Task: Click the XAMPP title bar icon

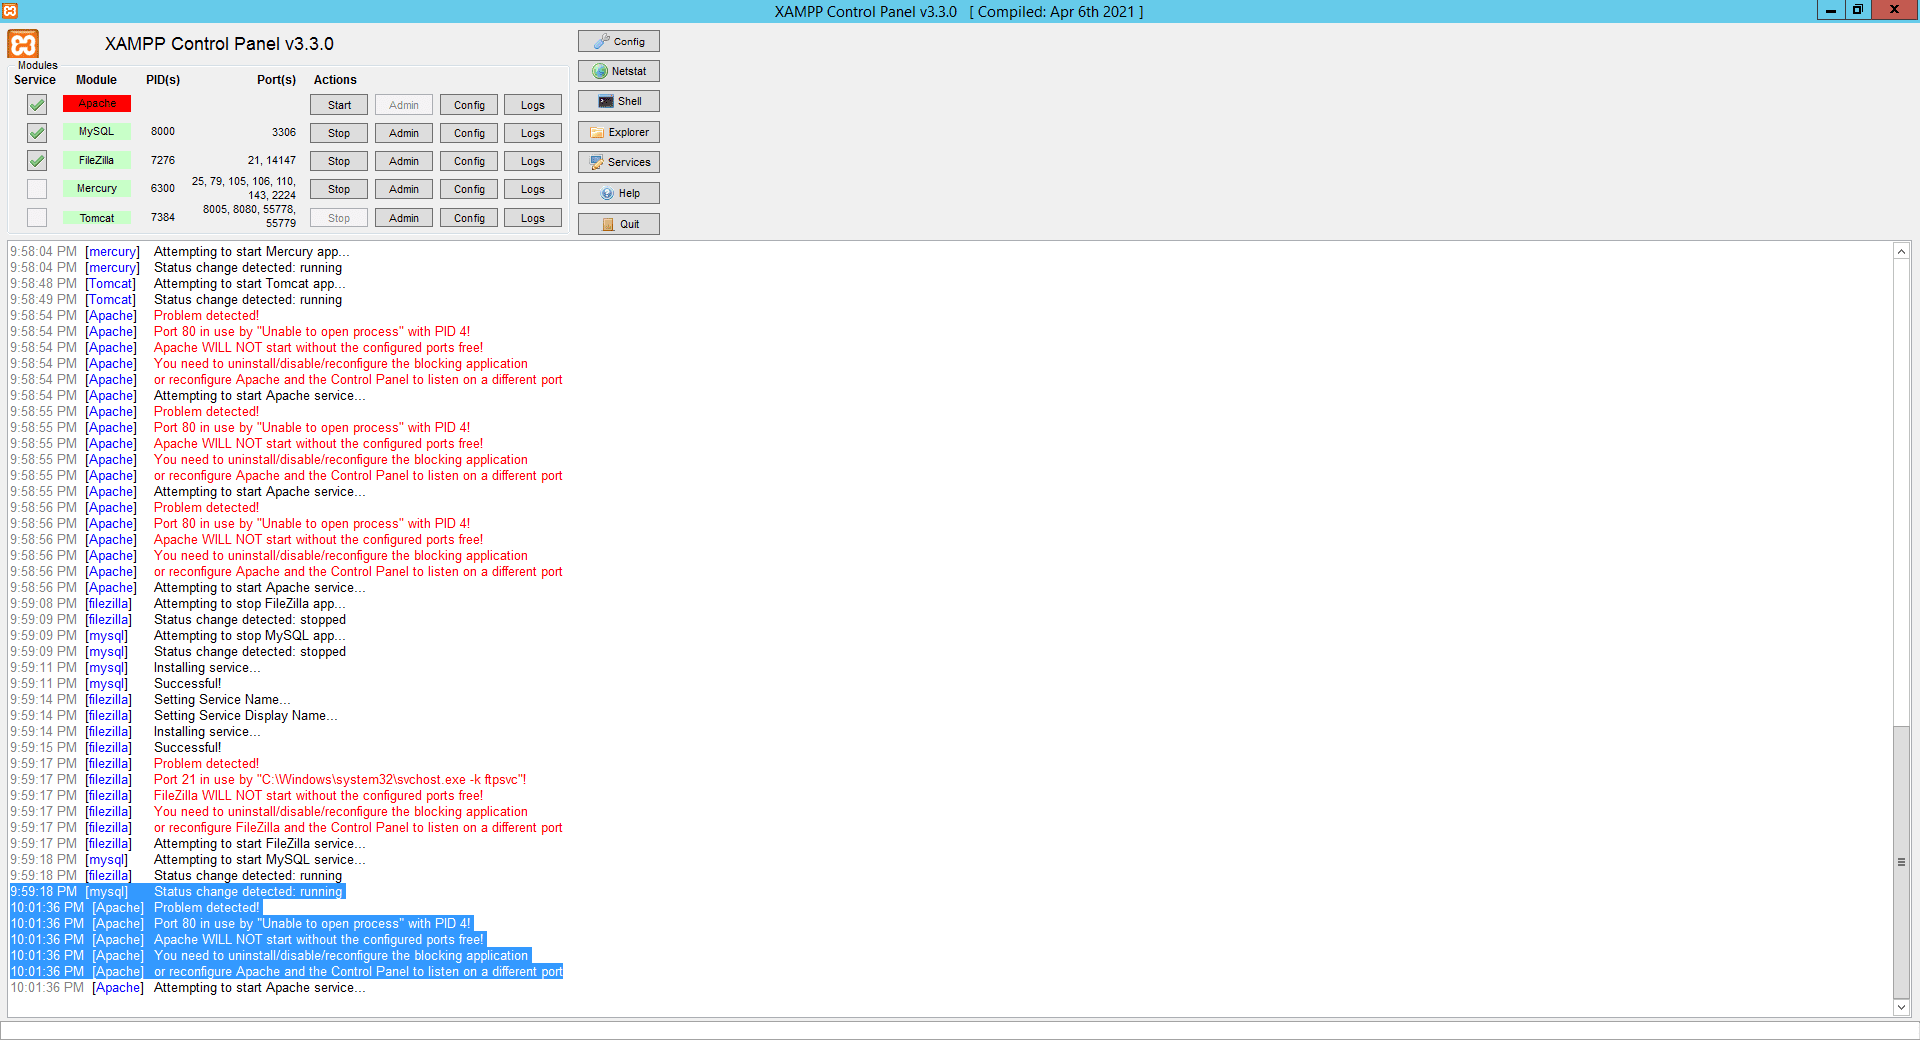Action: click(9, 11)
